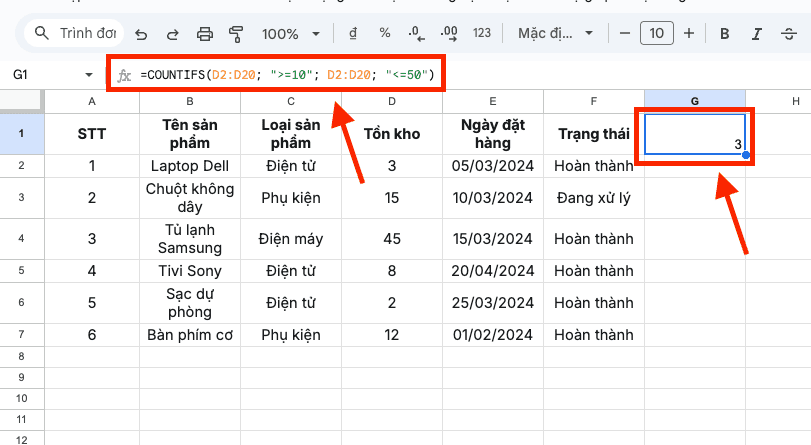Viewport: 811px width, 445px height.
Task: Click the Ngày đặt hàng header cell
Action: tap(493, 134)
